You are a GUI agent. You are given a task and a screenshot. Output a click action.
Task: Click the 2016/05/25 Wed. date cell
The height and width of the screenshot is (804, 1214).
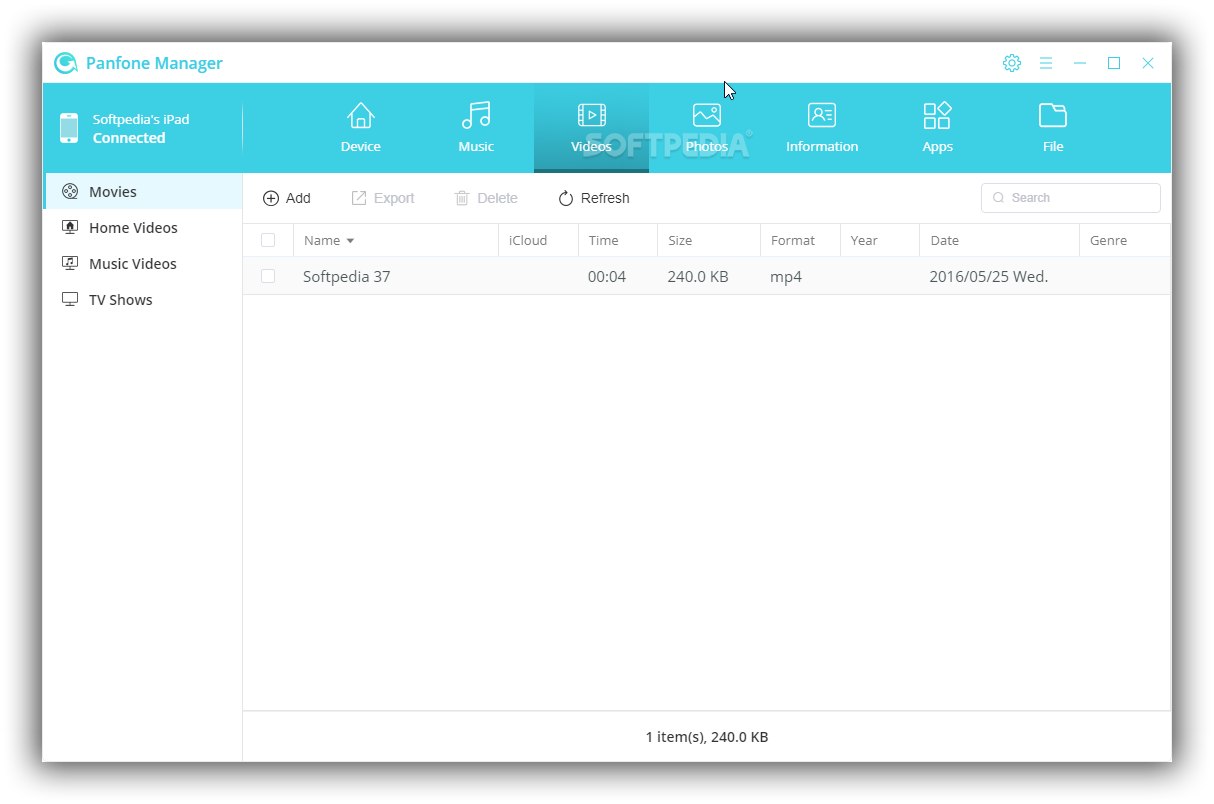tap(989, 276)
